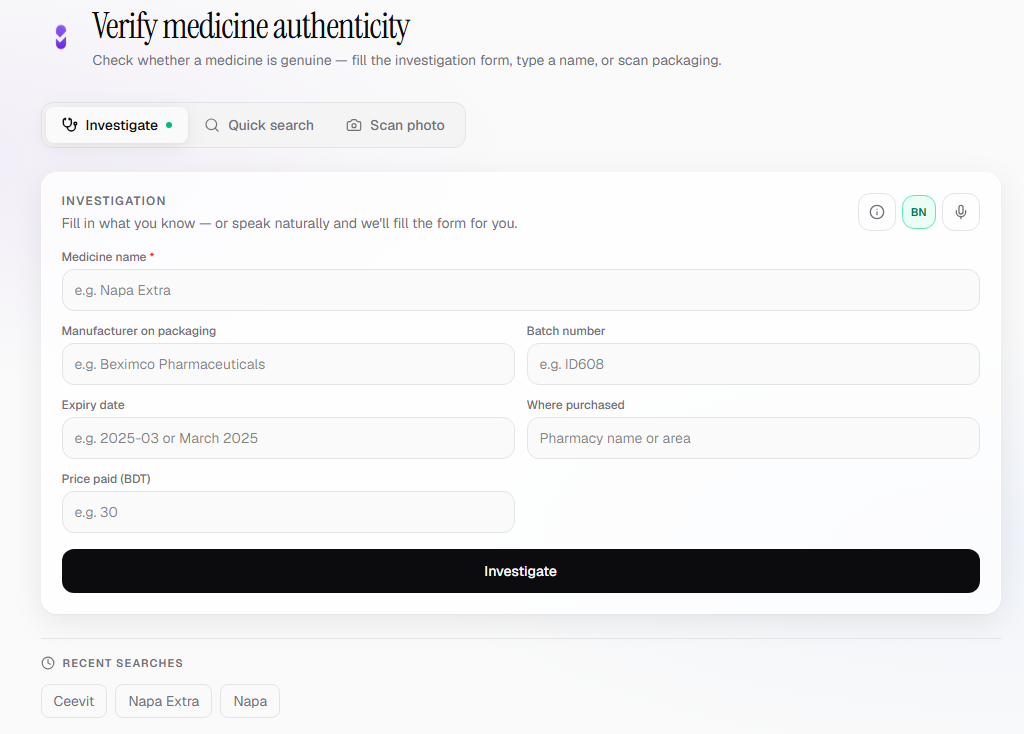Click the Price paid (BDT) label
This screenshot has width=1024, height=734.
coord(106,479)
